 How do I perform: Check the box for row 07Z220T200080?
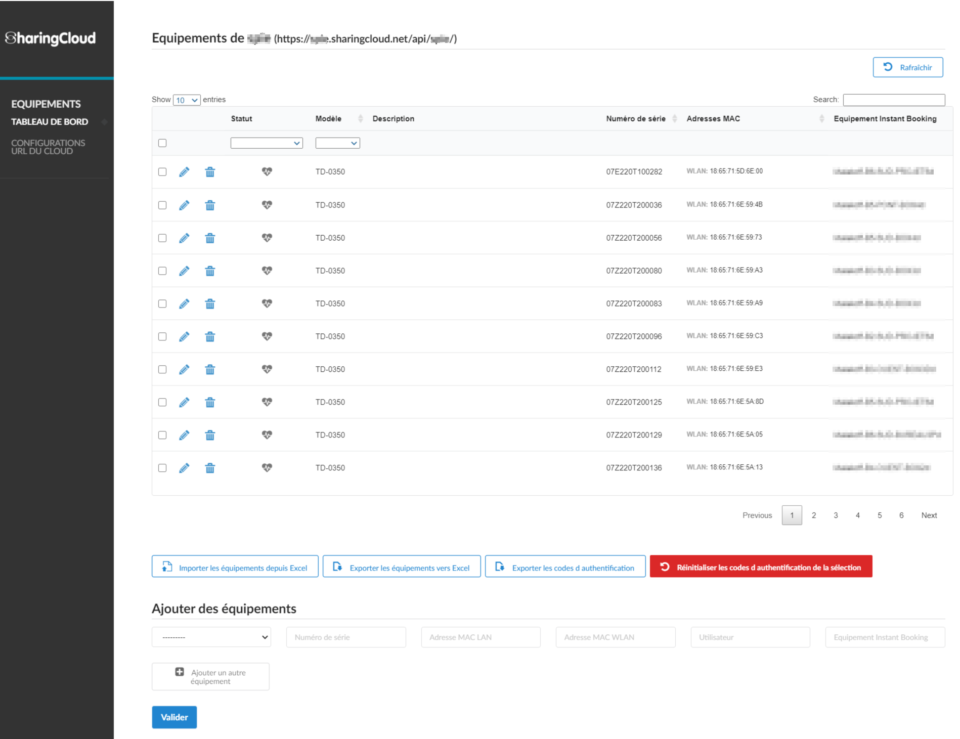pos(162,271)
